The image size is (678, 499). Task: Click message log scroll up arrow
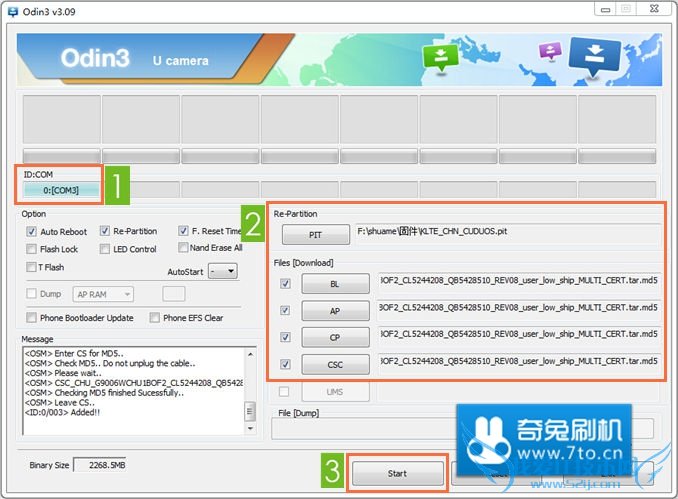(250, 354)
